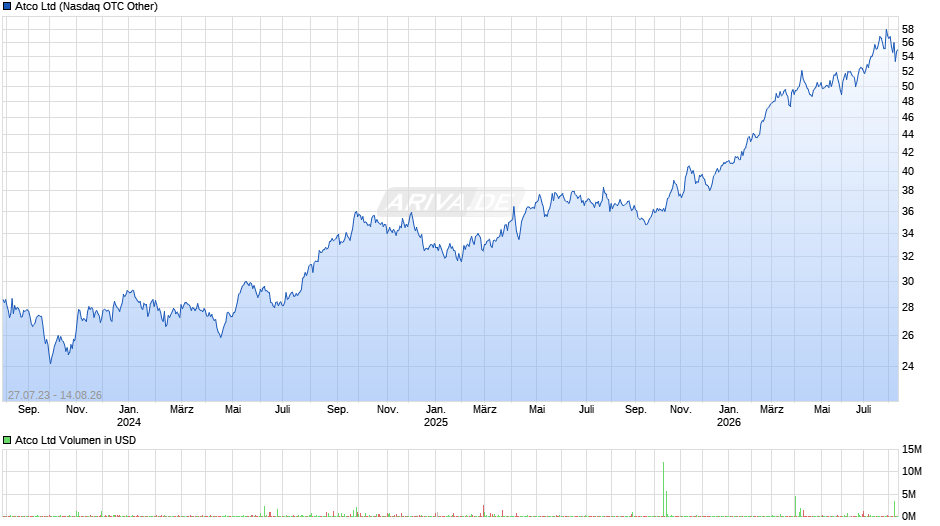Click the 'Jan. 2025' axis label

point(436,416)
